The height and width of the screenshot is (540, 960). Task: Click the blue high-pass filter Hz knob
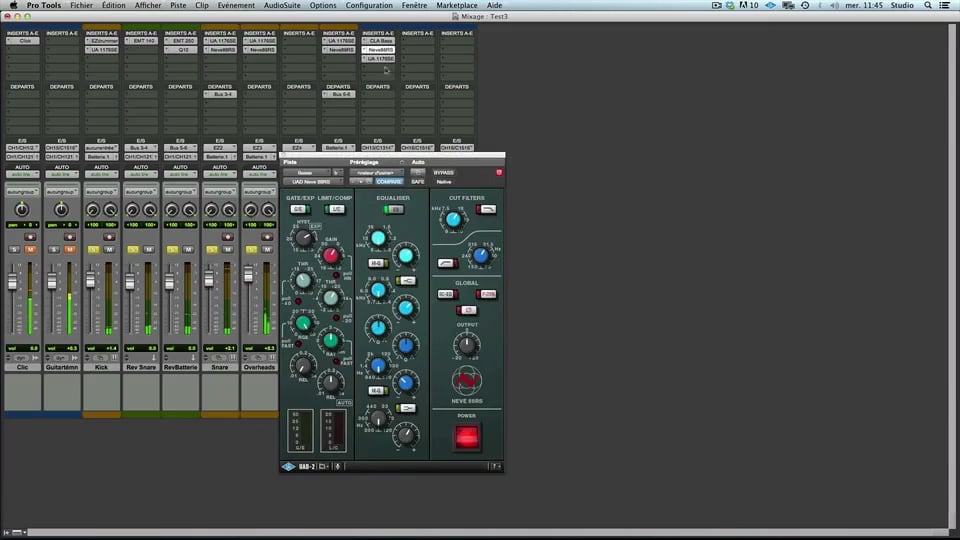(x=481, y=255)
